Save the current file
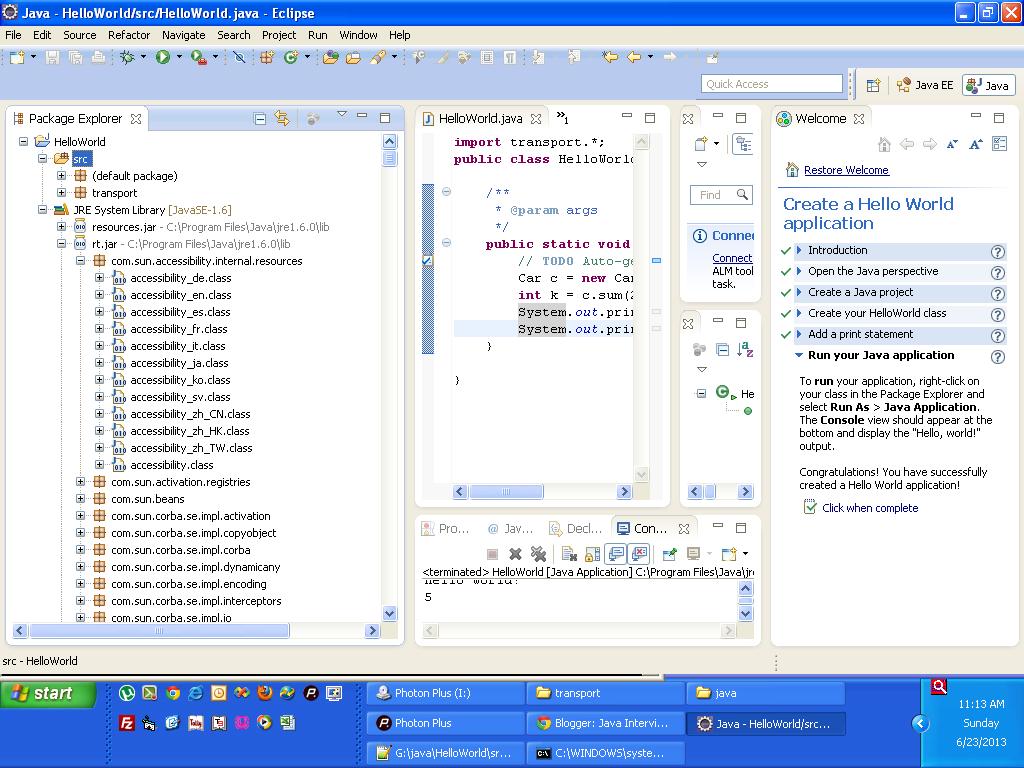The image size is (1024, 768). (x=52, y=58)
